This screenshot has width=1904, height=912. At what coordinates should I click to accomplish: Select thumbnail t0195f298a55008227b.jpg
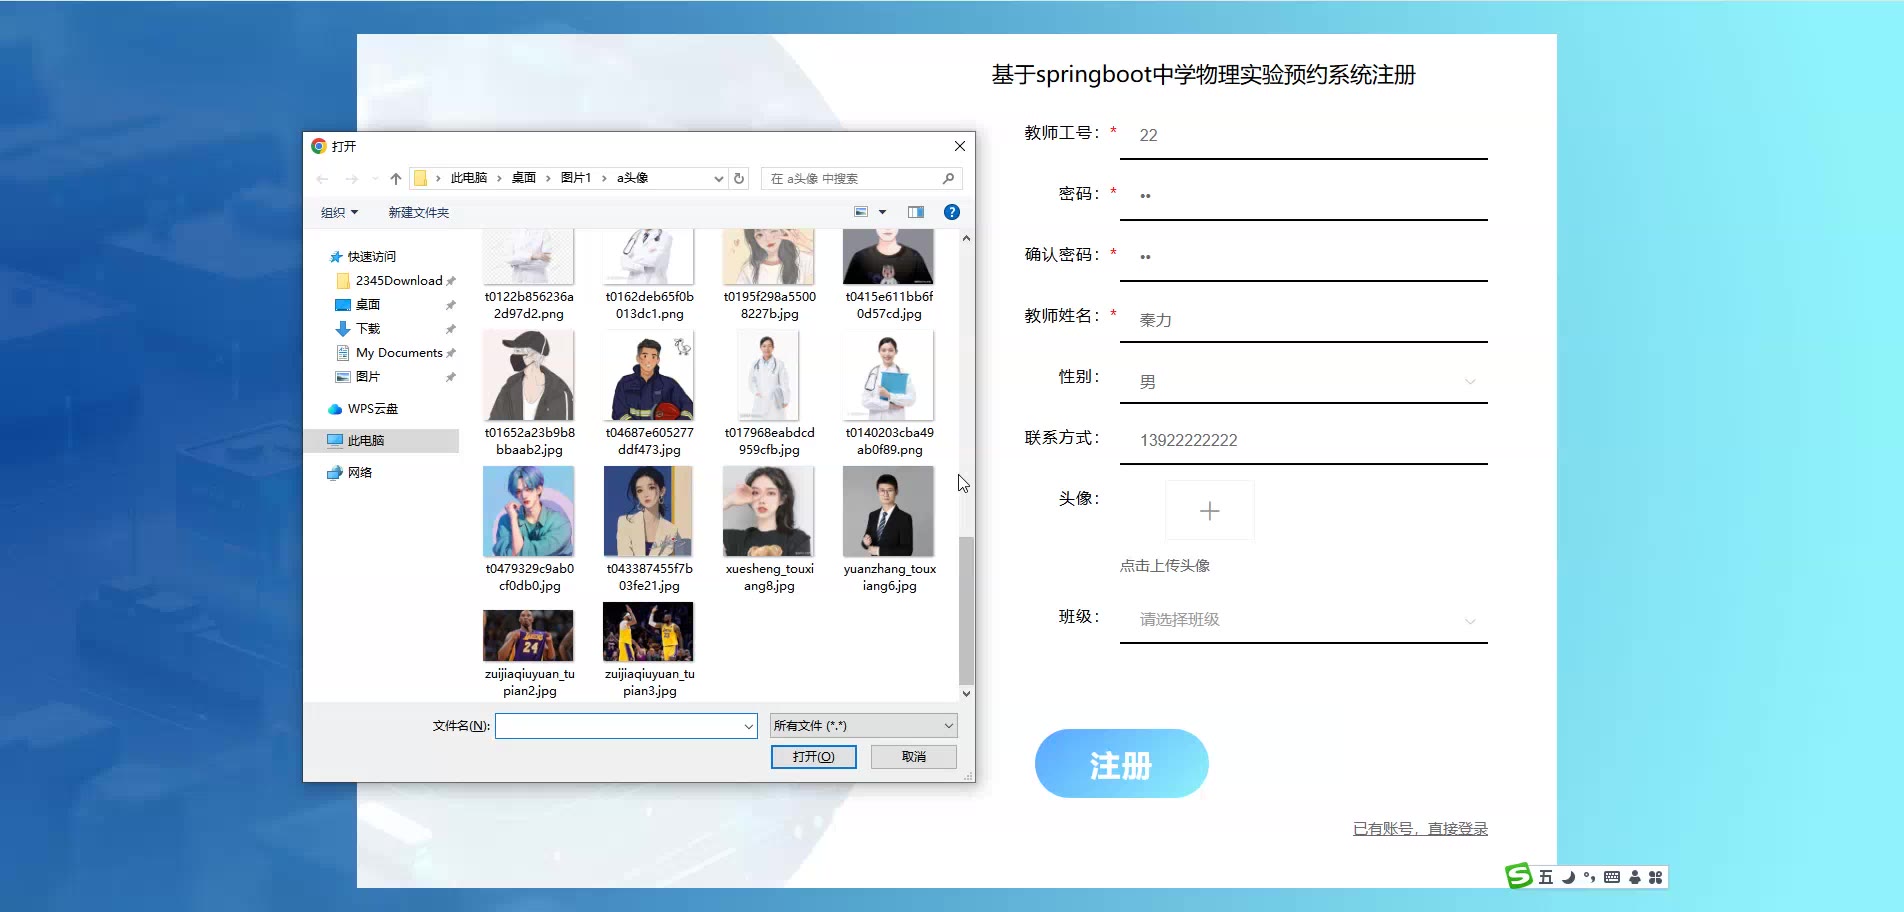[x=769, y=257]
